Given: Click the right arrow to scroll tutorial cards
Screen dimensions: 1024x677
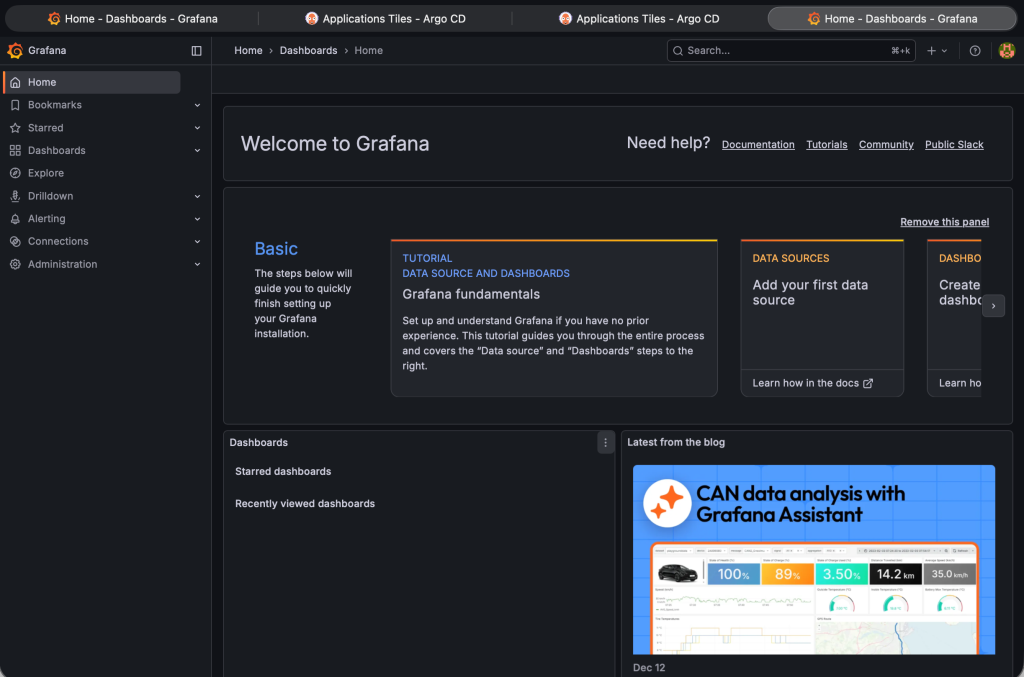Looking at the screenshot, I should coord(993,305).
